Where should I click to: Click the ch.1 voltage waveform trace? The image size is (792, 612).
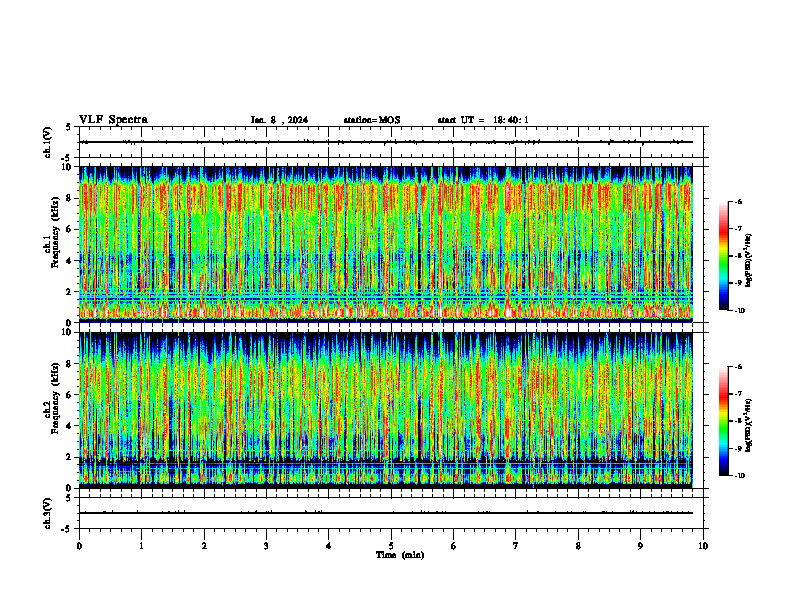(386, 142)
